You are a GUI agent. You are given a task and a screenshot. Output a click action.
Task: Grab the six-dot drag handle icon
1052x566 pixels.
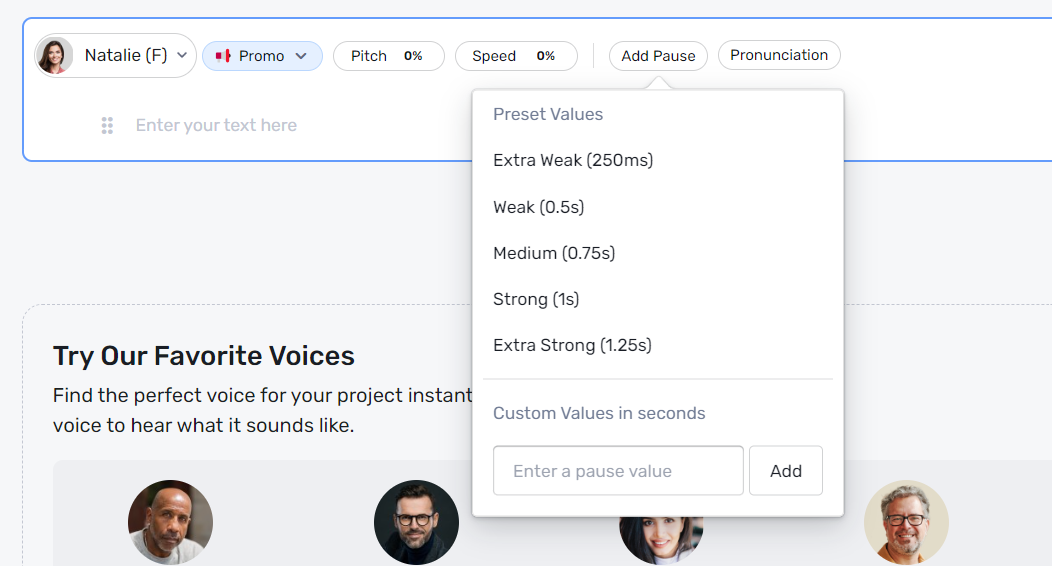pos(107,125)
